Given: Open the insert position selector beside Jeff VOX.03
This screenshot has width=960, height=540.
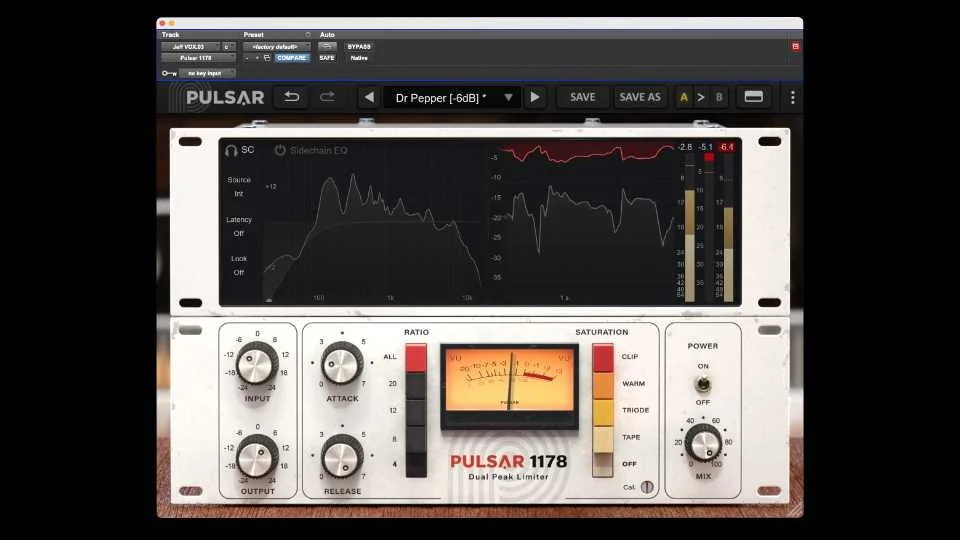Looking at the screenshot, I should (x=228, y=47).
